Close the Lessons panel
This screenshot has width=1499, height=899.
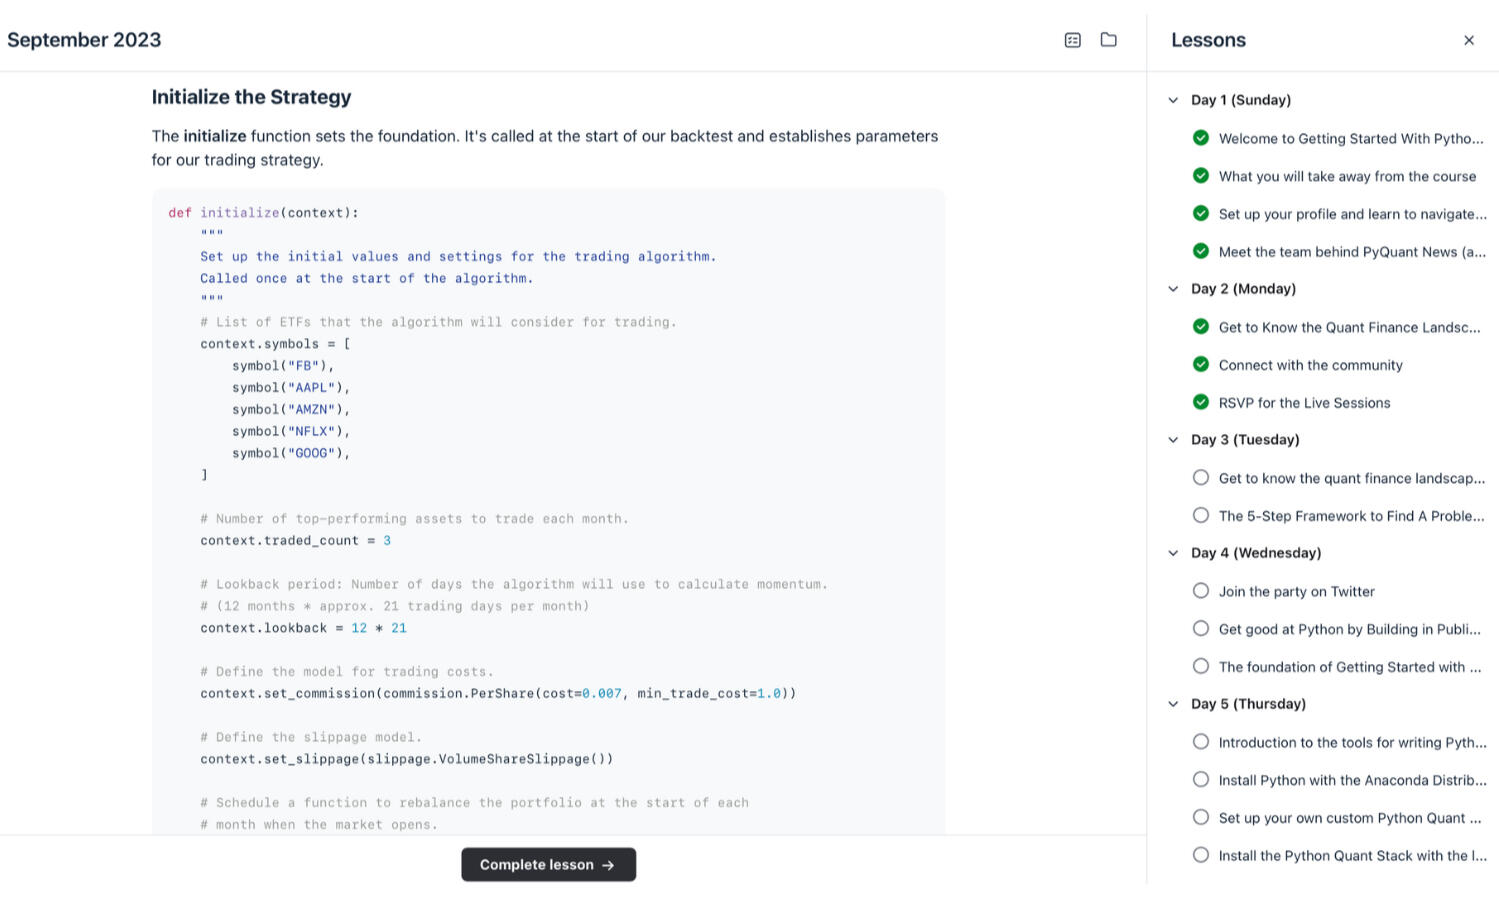pos(1468,40)
